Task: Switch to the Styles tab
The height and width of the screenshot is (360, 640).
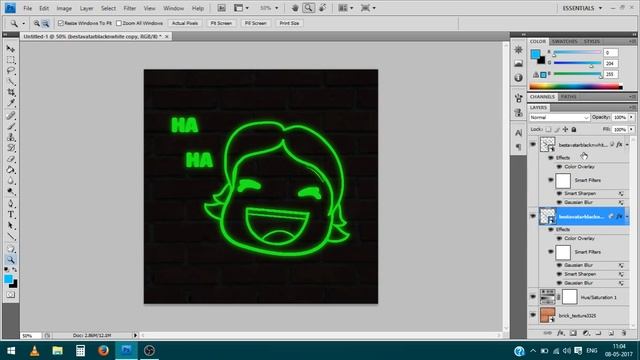Action: pyautogui.click(x=591, y=42)
